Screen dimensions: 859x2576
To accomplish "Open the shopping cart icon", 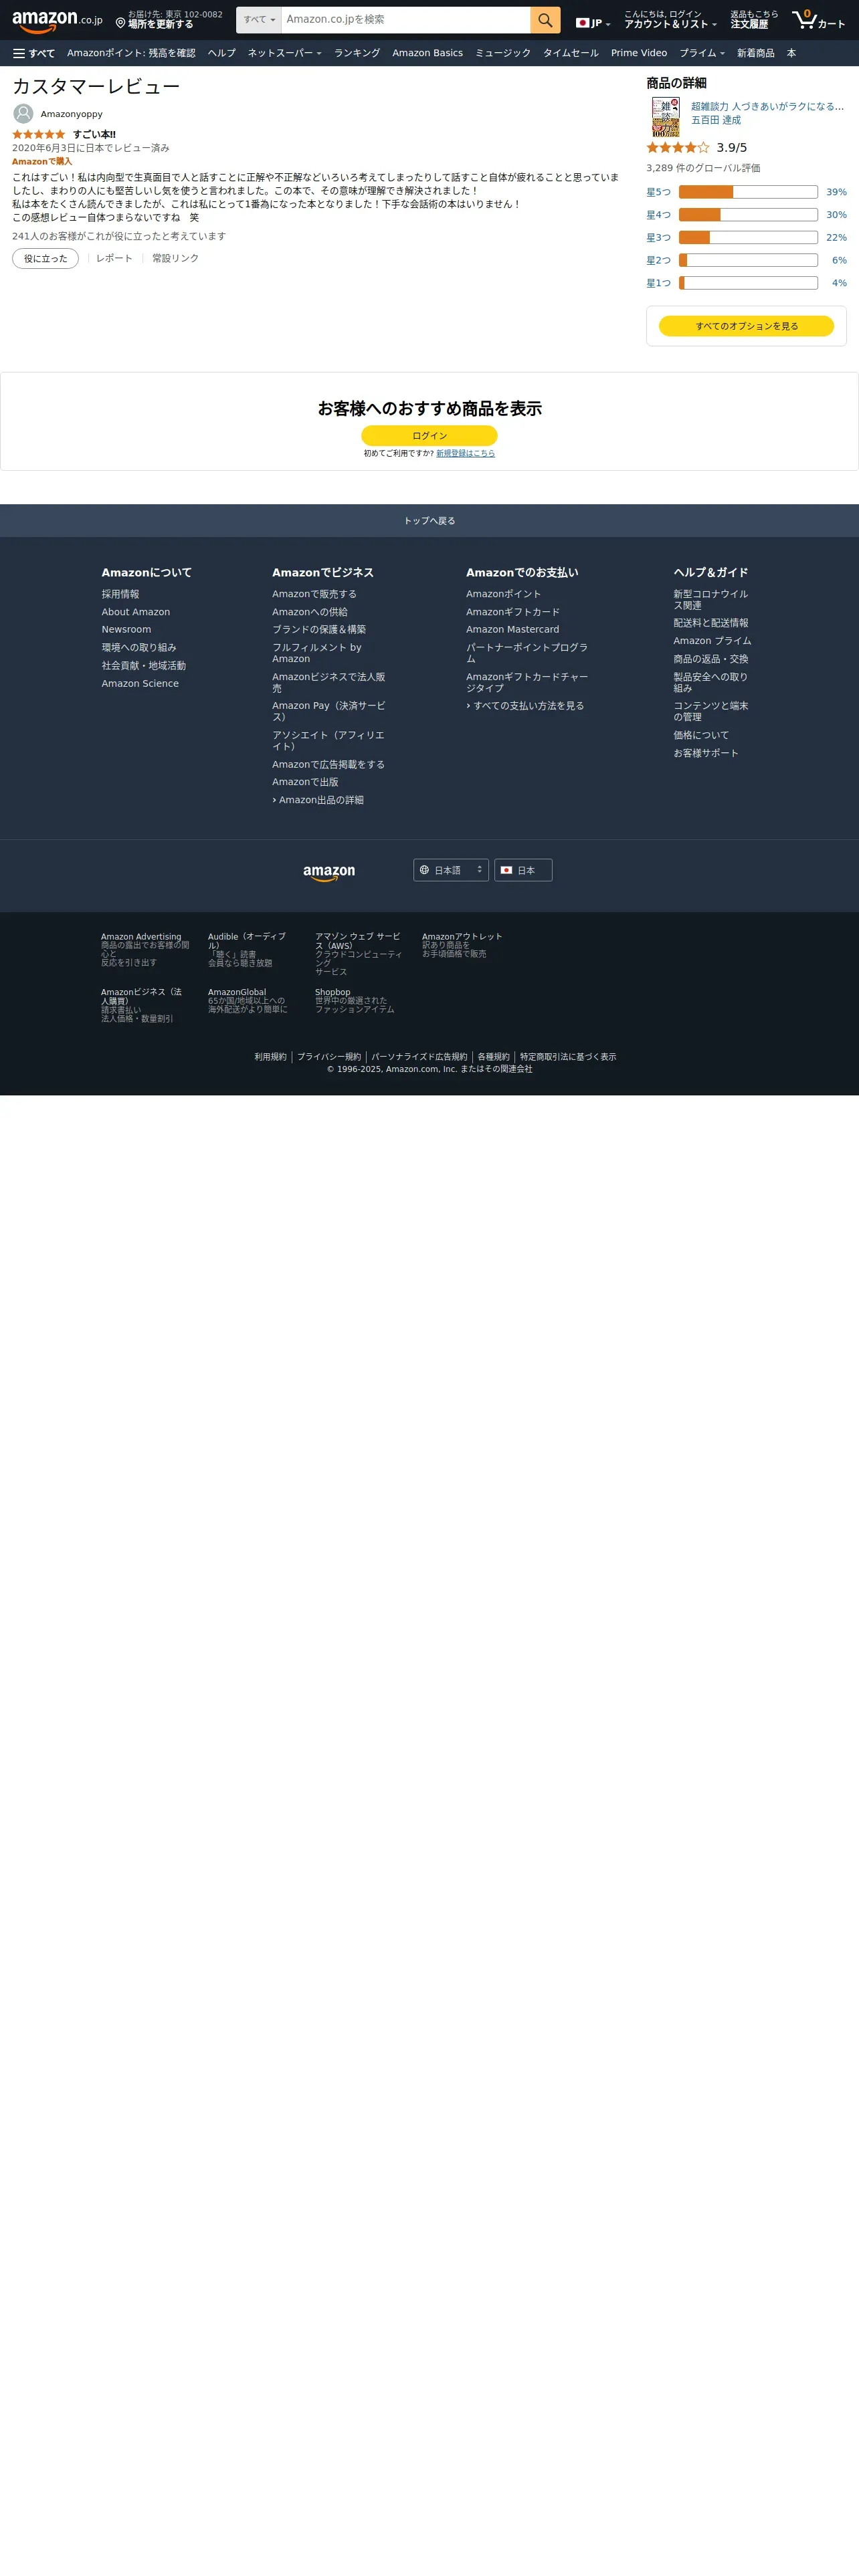I will 818,20.
